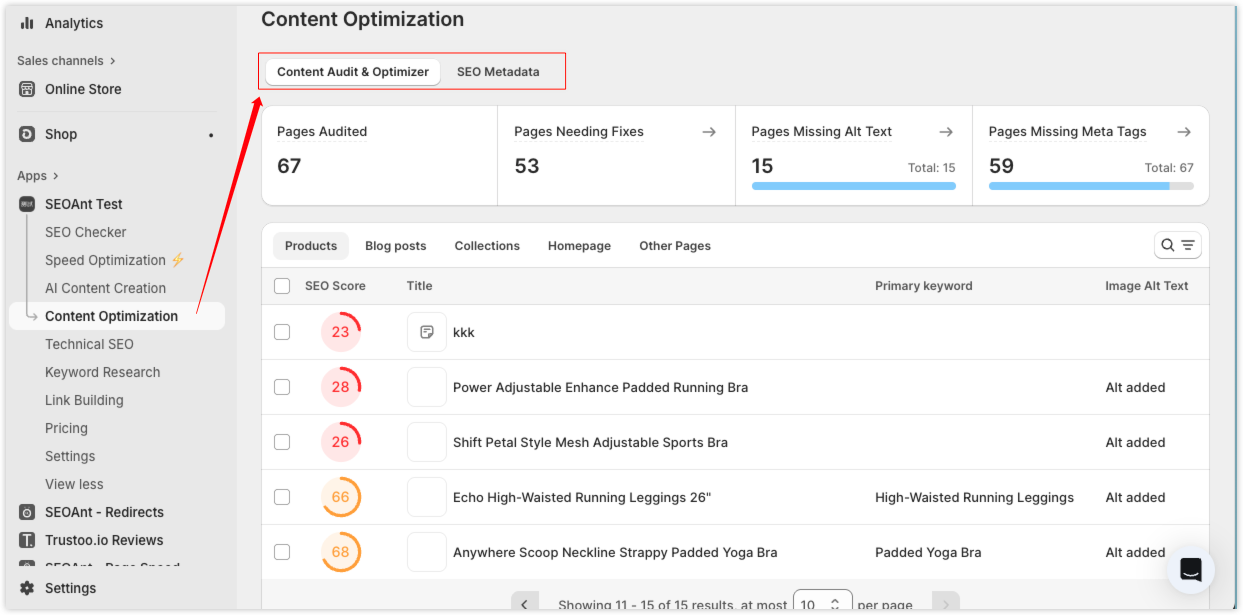Viewport: 1243px width, 615px height.
Task: Expand the Apps section chevron
Action: click(55, 176)
